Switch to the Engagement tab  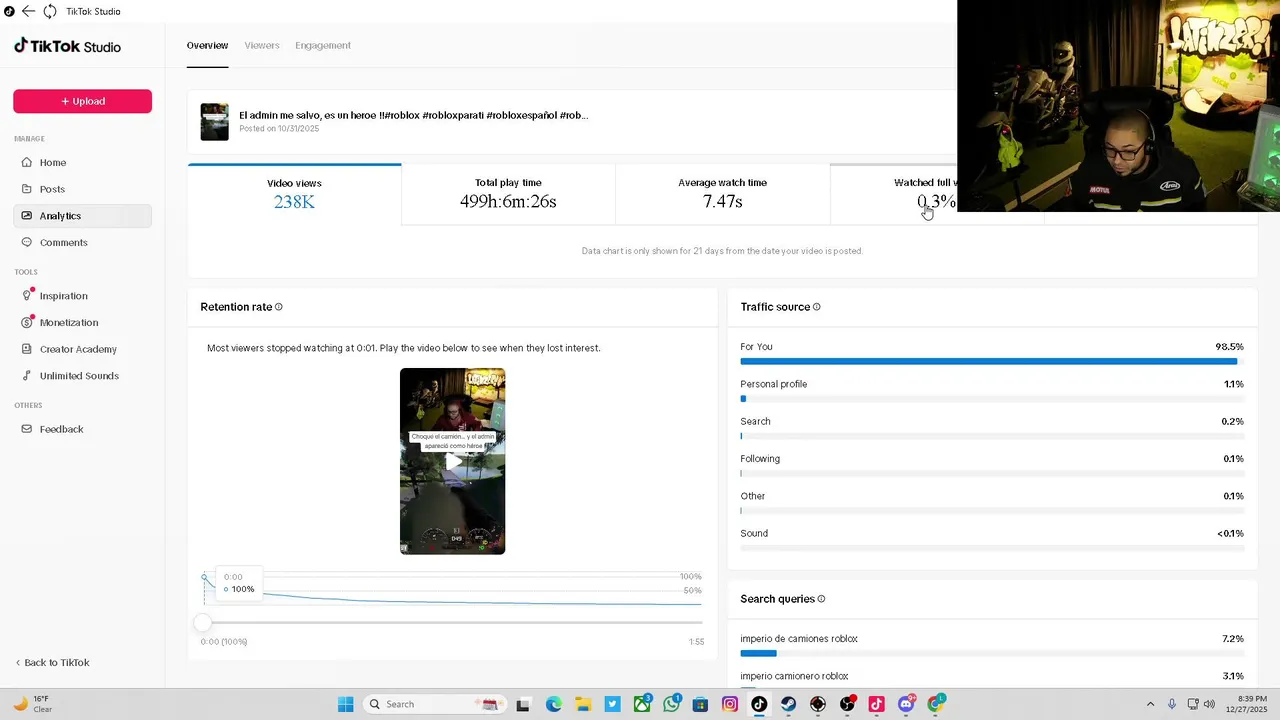(x=323, y=45)
